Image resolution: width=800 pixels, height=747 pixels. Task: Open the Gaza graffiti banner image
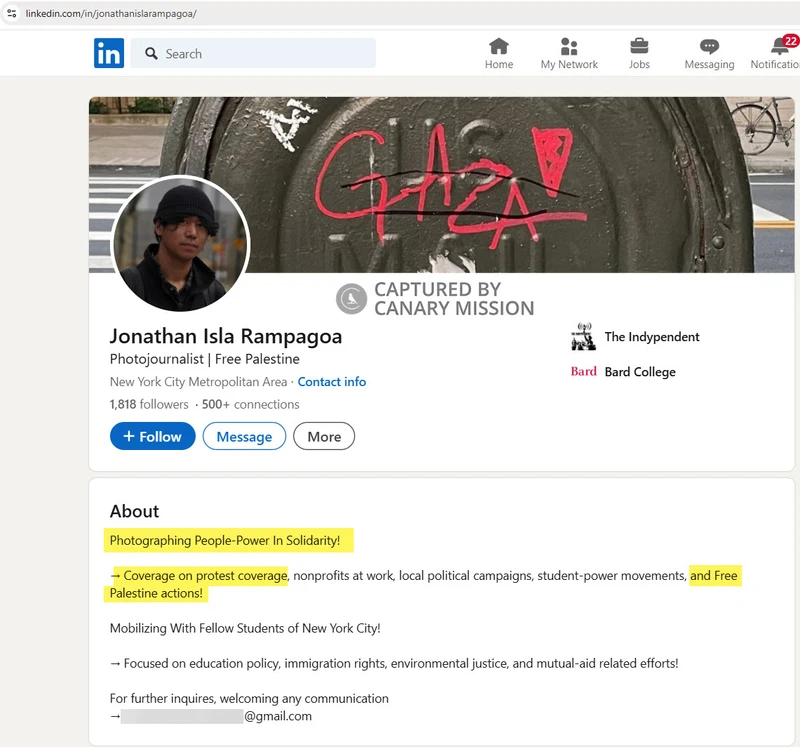pyautogui.click(x=441, y=185)
